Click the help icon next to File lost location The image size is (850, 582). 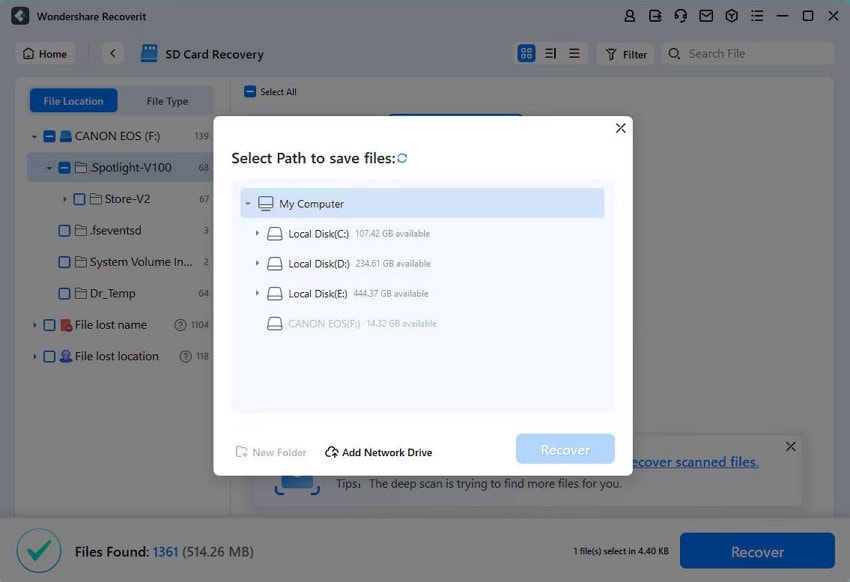tap(185, 356)
